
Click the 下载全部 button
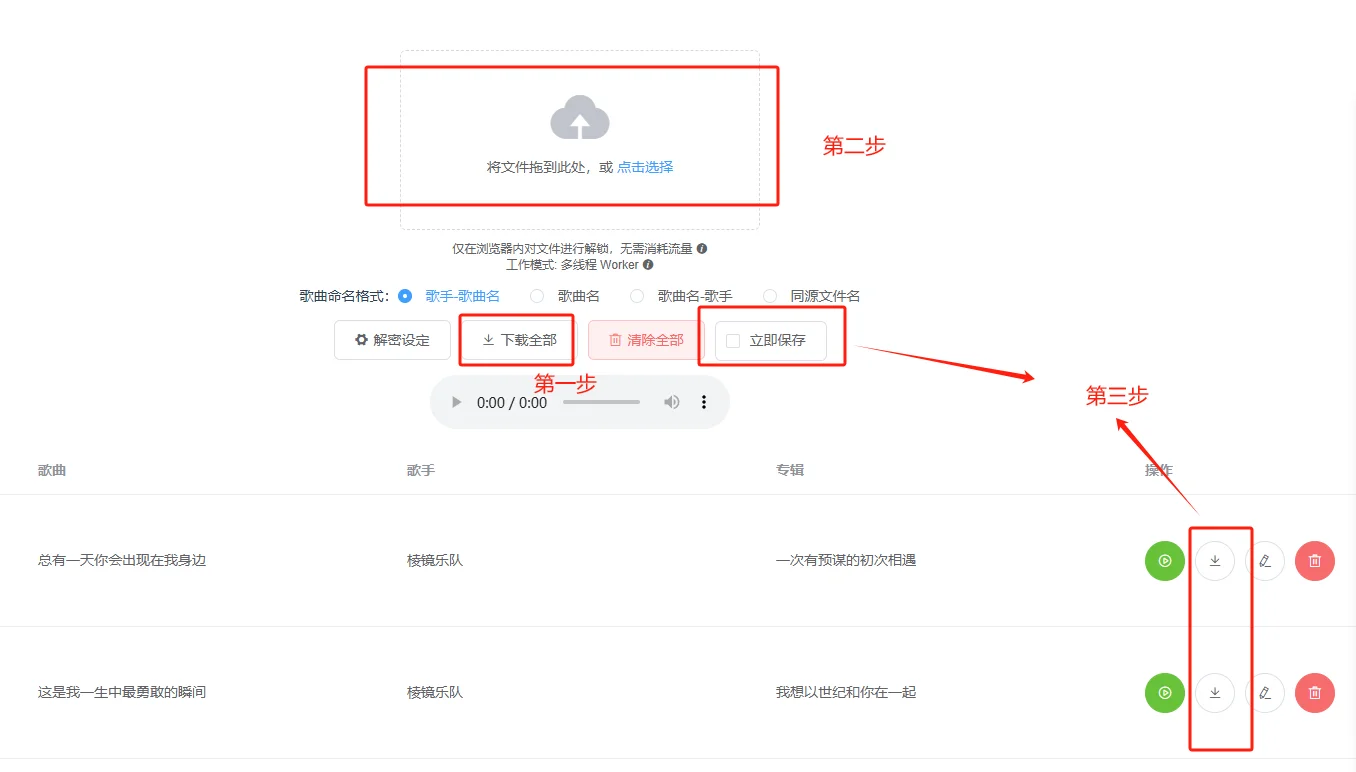519,340
